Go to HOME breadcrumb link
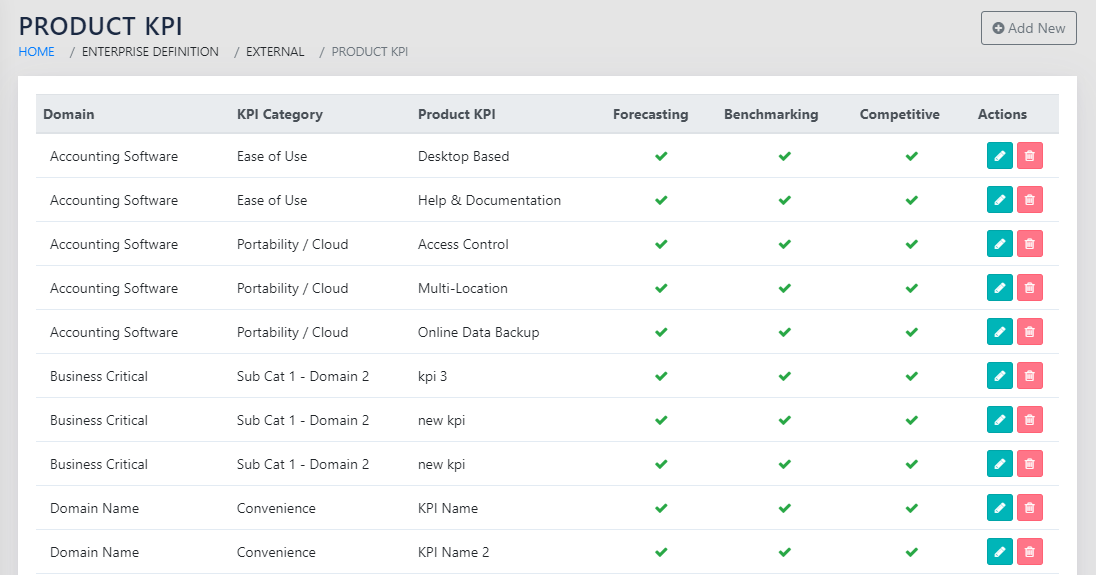The width and height of the screenshot is (1096, 575). (x=37, y=52)
